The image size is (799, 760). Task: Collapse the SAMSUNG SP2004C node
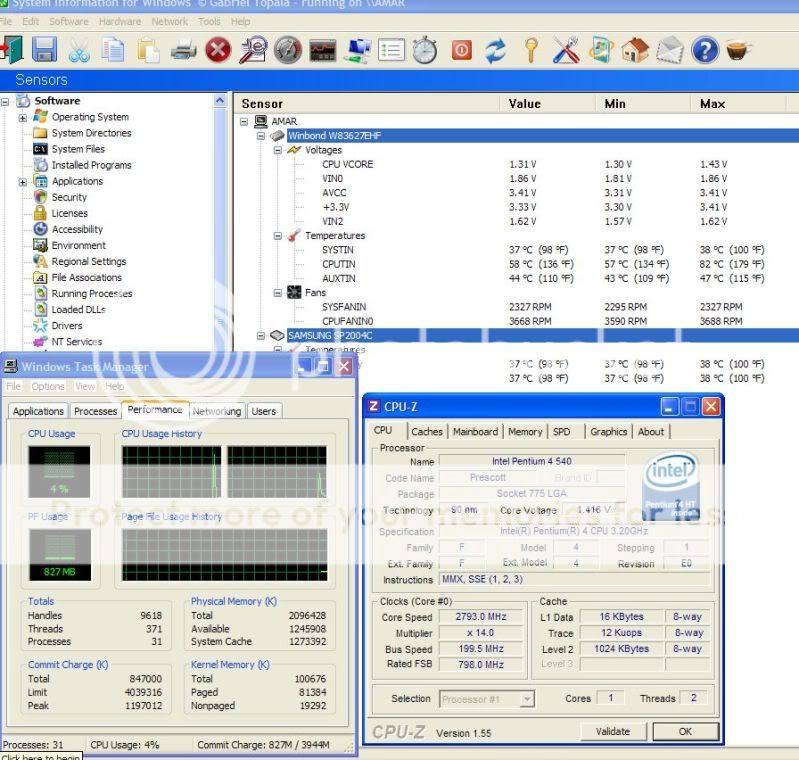[x=261, y=335]
